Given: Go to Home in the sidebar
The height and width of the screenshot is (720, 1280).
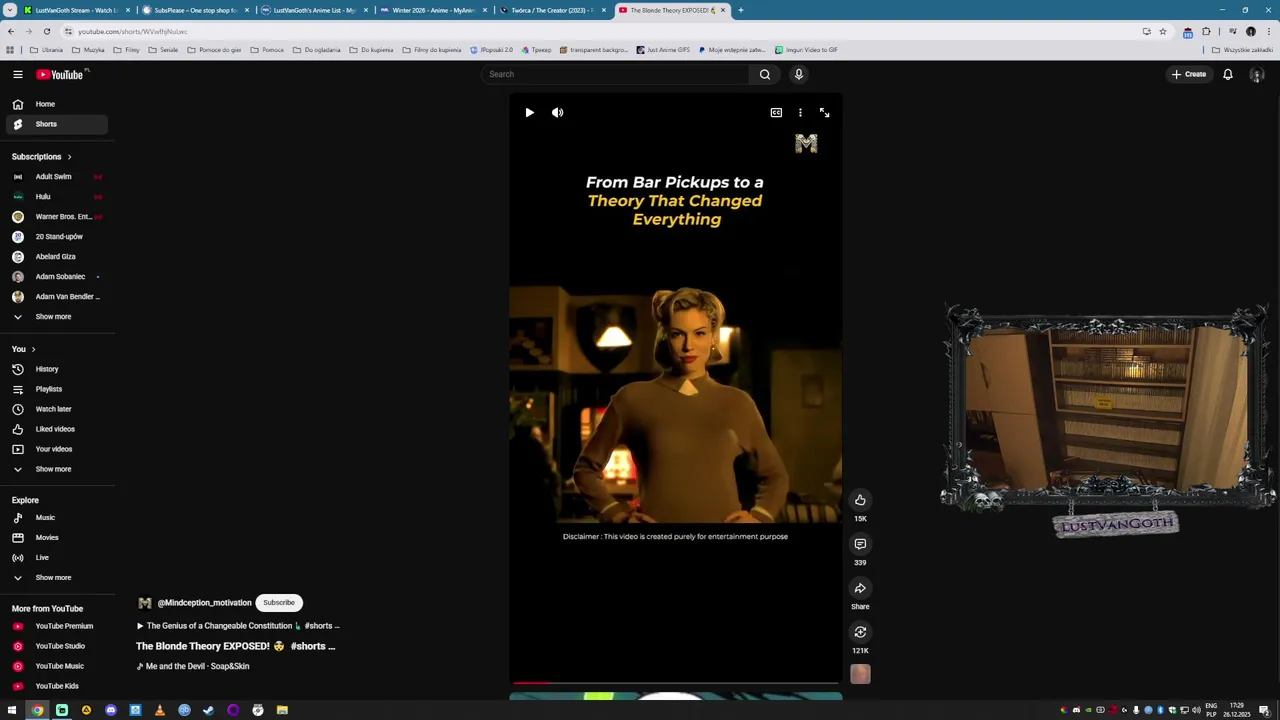Looking at the screenshot, I should click(x=56, y=104).
